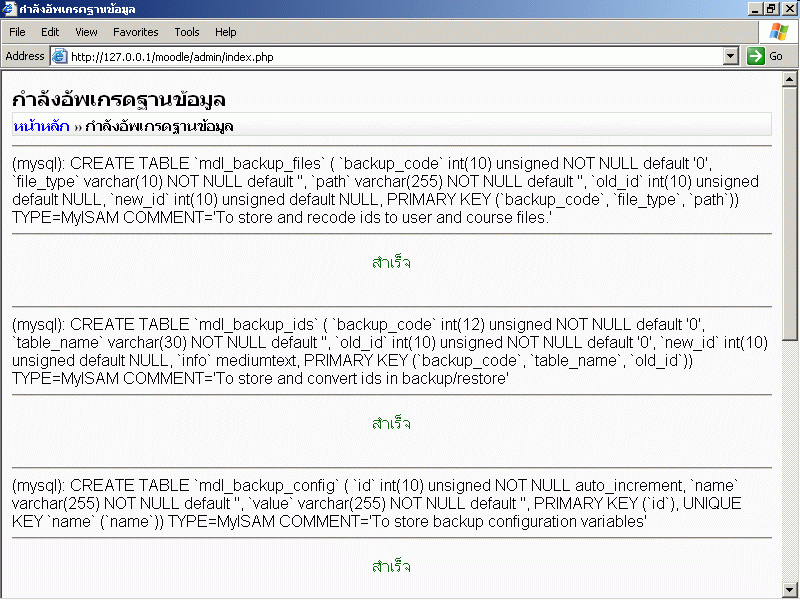Click the vertical scrollbar thumb
Image resolution: width=800 pixels, height=600 pixels.
tap(791, 210)
